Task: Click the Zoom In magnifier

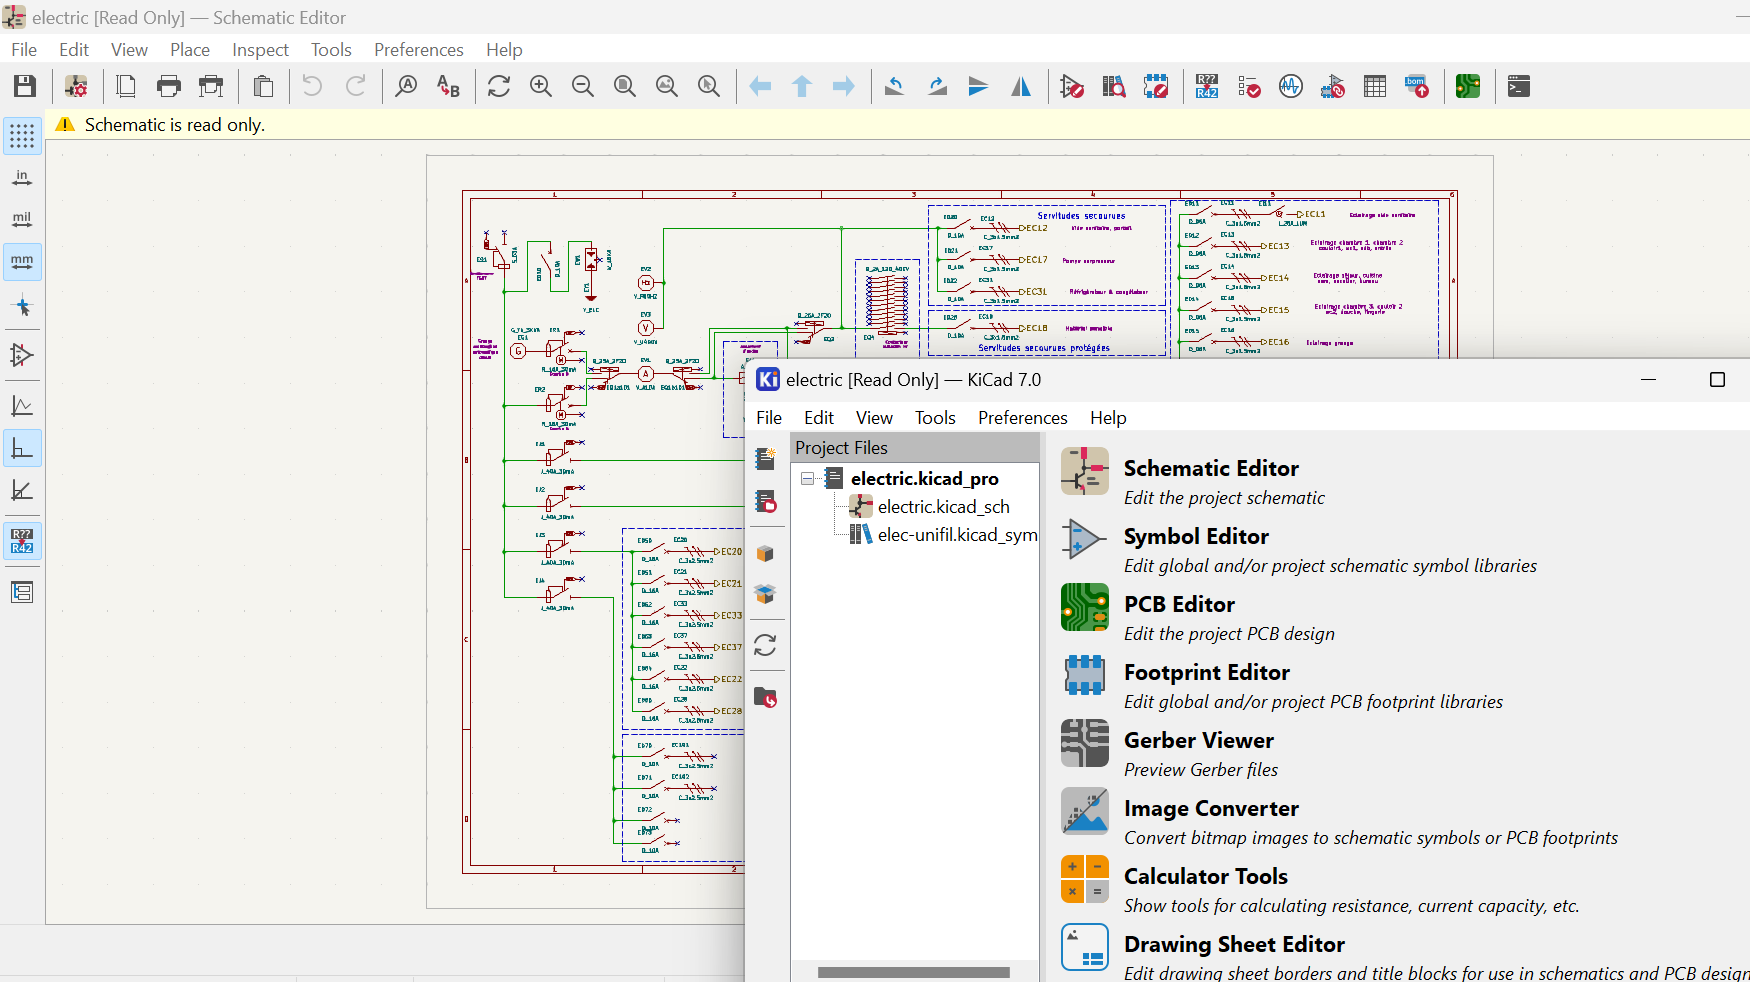Action: coord(541,87)
